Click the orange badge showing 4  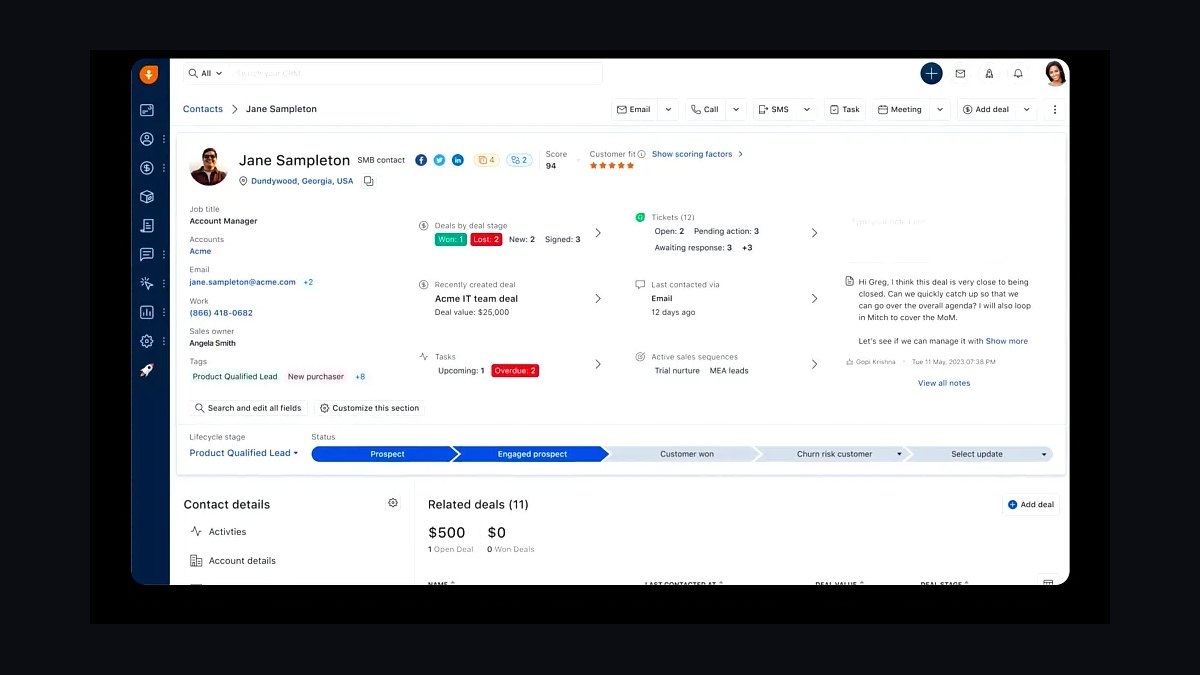[x=486, y=160]
